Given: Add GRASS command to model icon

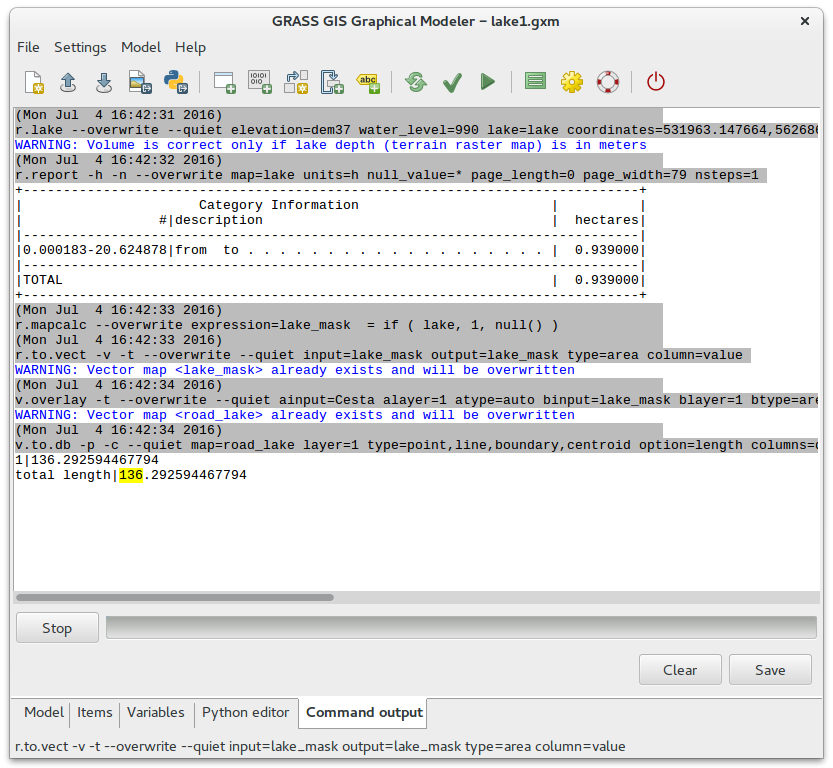Looking at the screenshot, I should tap(224, 82).
